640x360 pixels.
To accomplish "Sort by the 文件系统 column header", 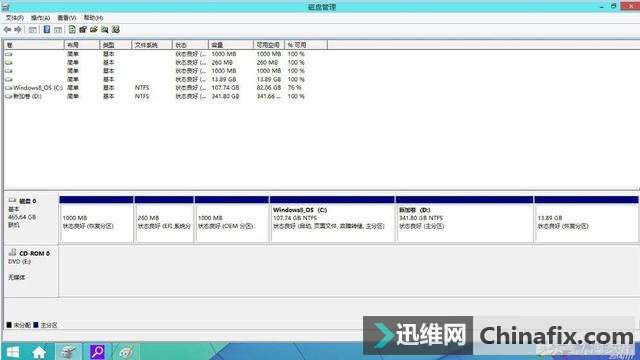I will coord(152,45).
